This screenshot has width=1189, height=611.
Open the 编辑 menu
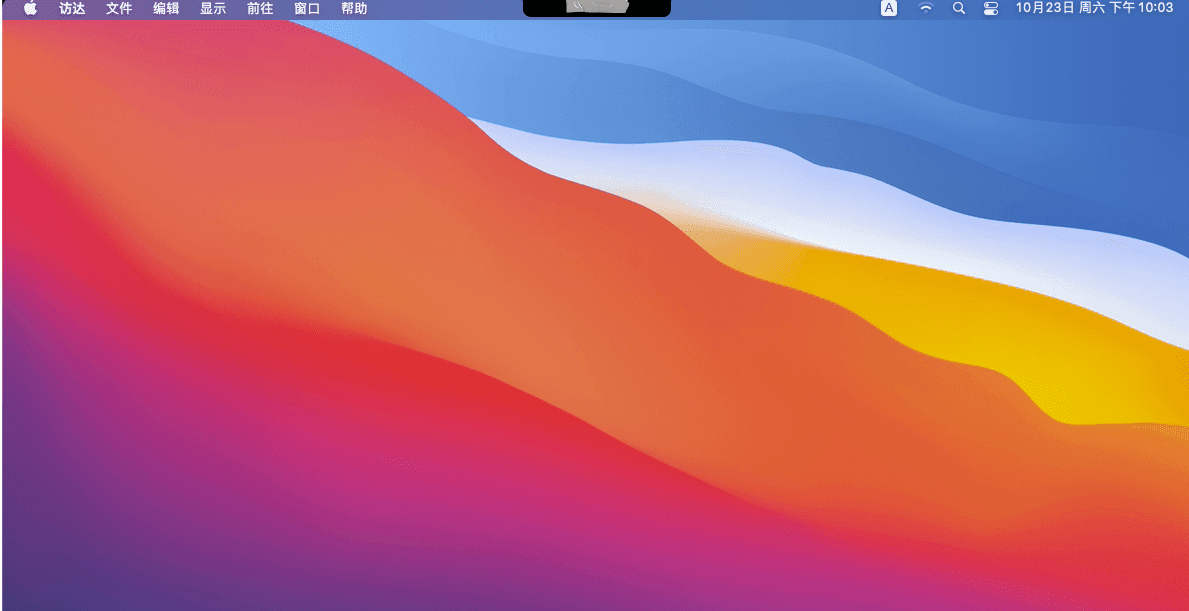166,8
